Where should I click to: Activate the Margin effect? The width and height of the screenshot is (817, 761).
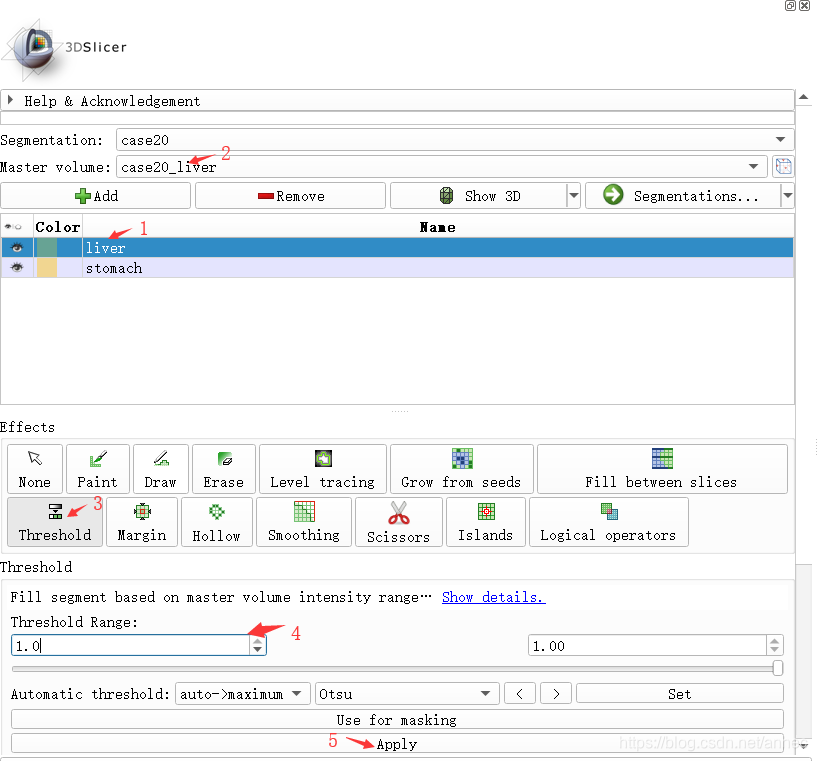pyautogui.click(x=142, y=522)
